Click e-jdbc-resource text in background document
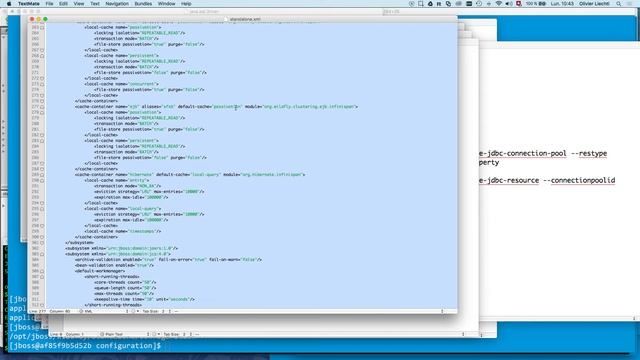Image resolution: width=640 pixels, height=360 pixels. (509, 180)
